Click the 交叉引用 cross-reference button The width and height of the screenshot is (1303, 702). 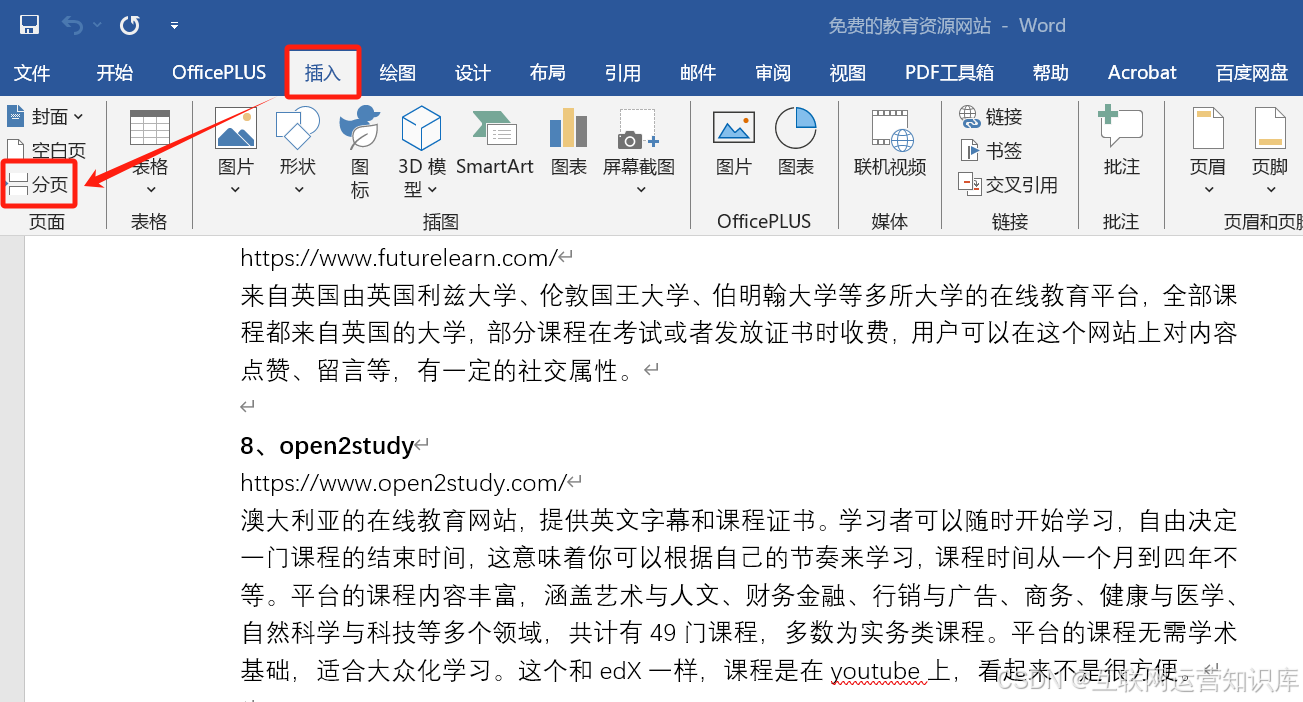[1008, 185]
